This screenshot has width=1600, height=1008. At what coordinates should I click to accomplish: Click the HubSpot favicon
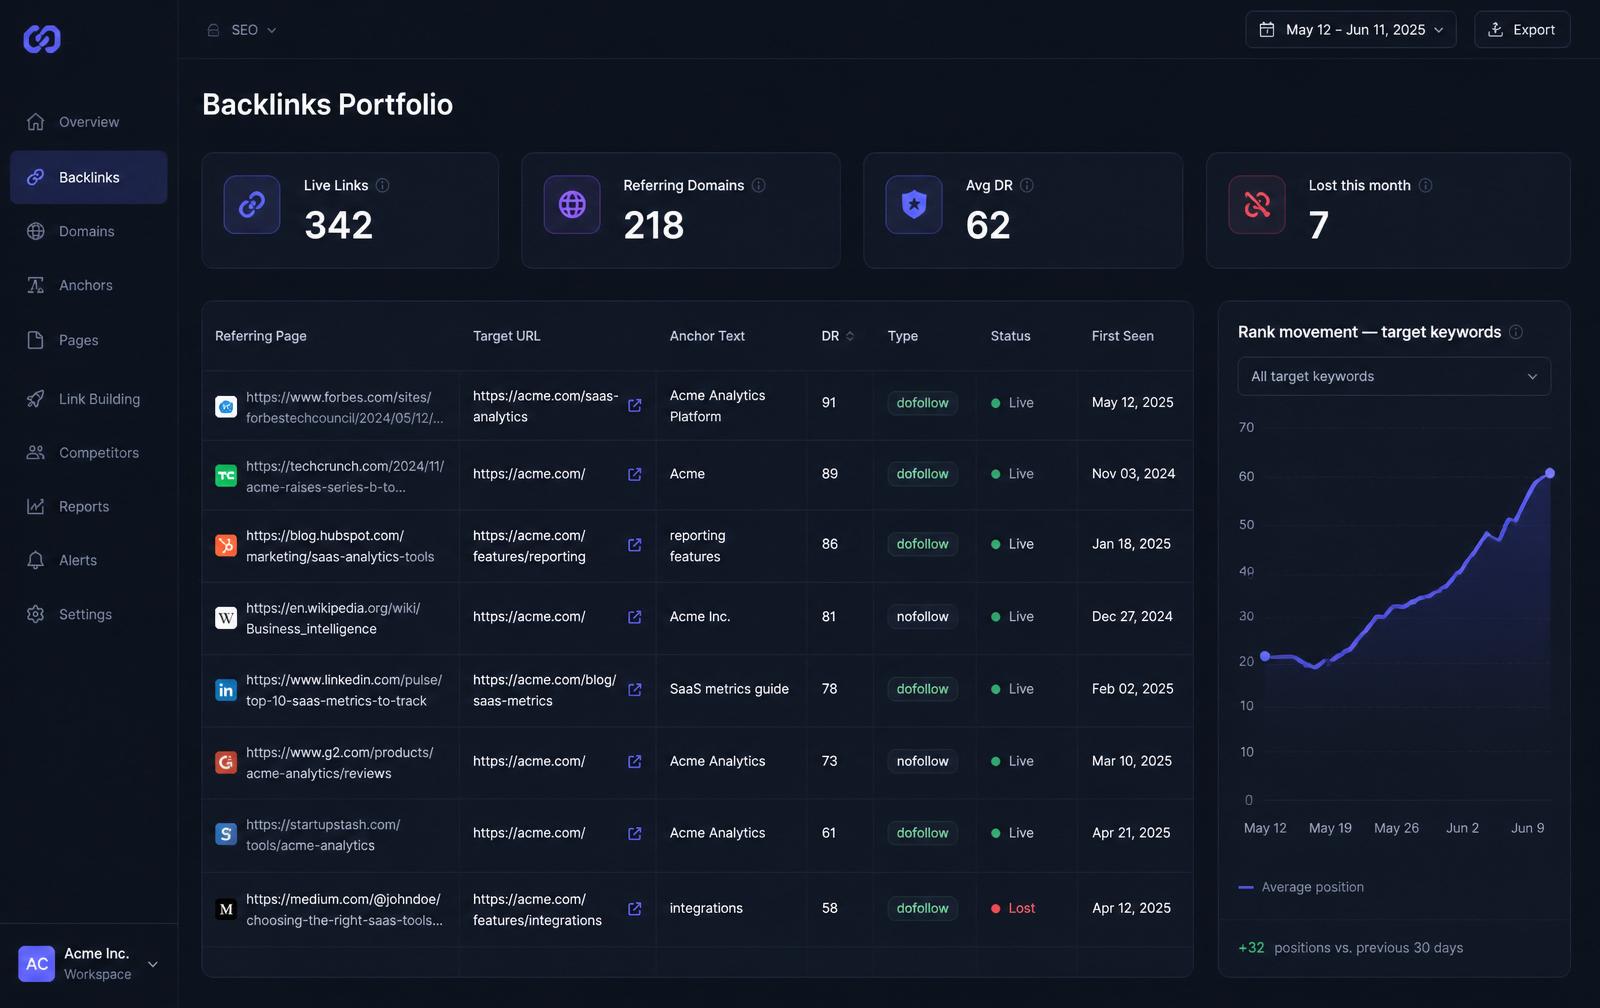click(226, 546)
